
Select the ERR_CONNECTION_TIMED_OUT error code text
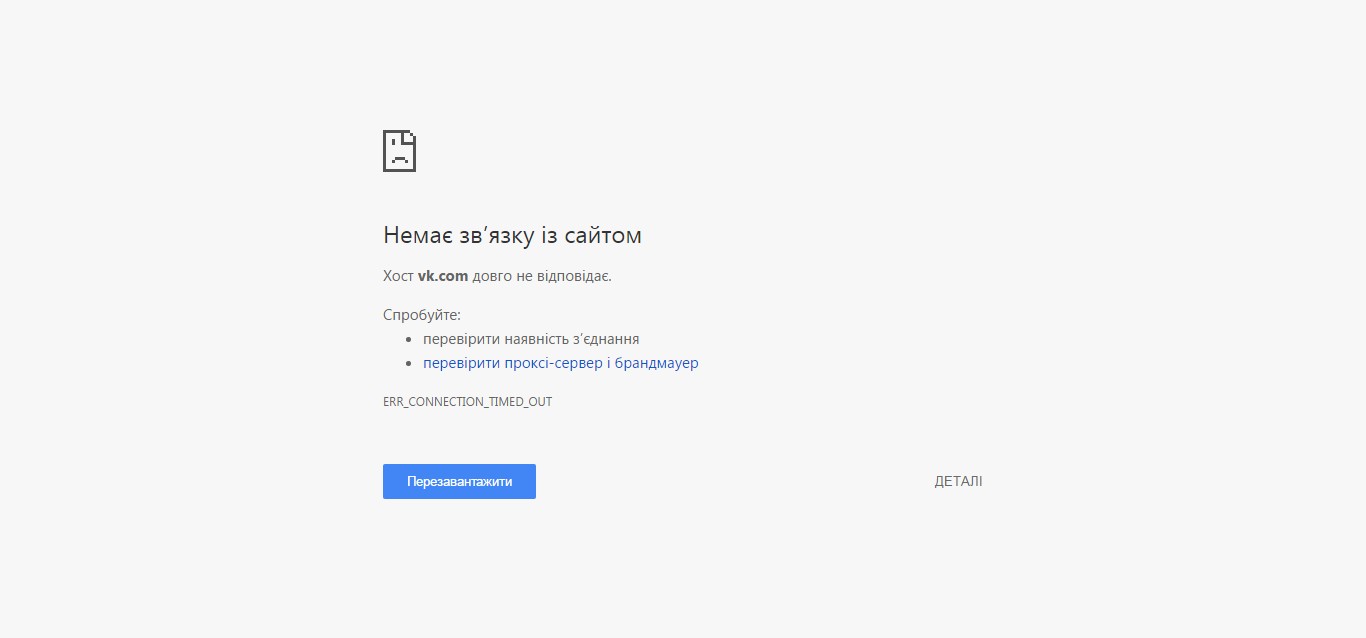(x=468, y=402)
